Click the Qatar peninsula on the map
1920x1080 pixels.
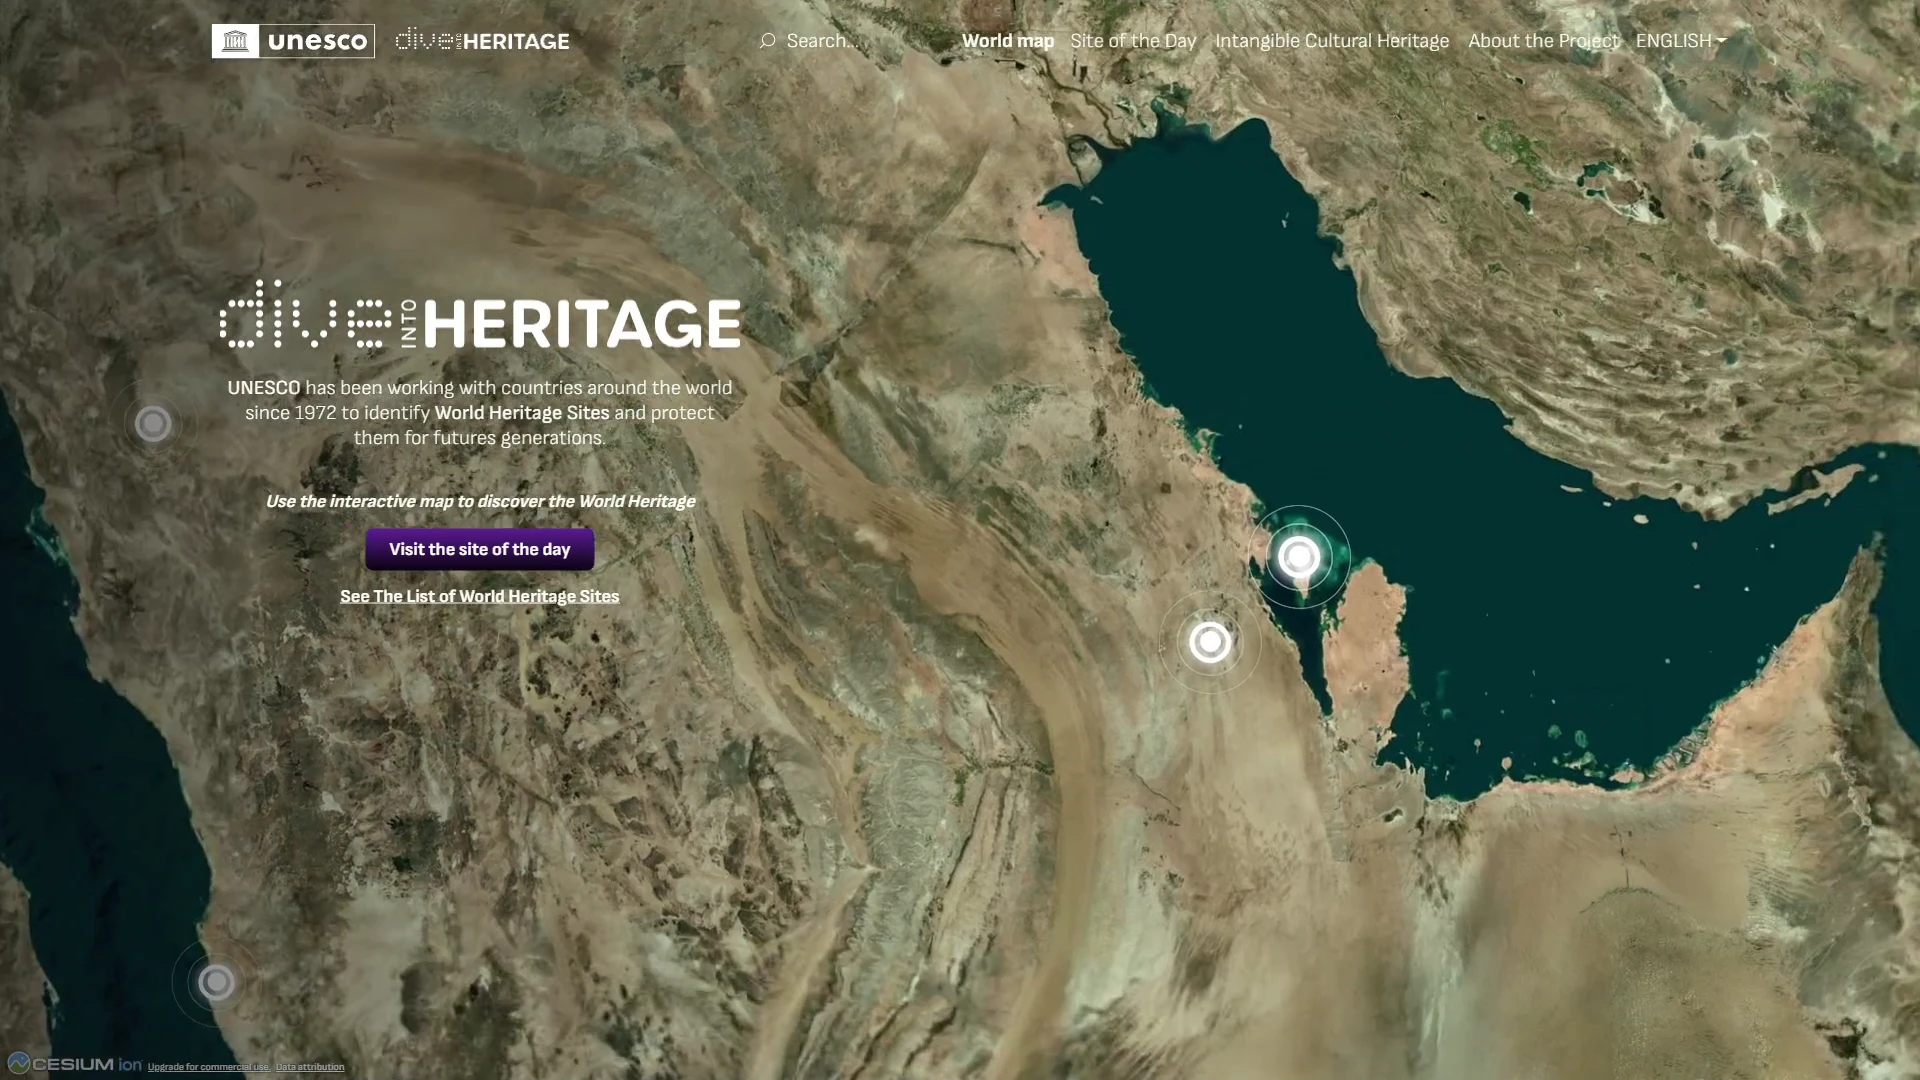[1366, 640]
